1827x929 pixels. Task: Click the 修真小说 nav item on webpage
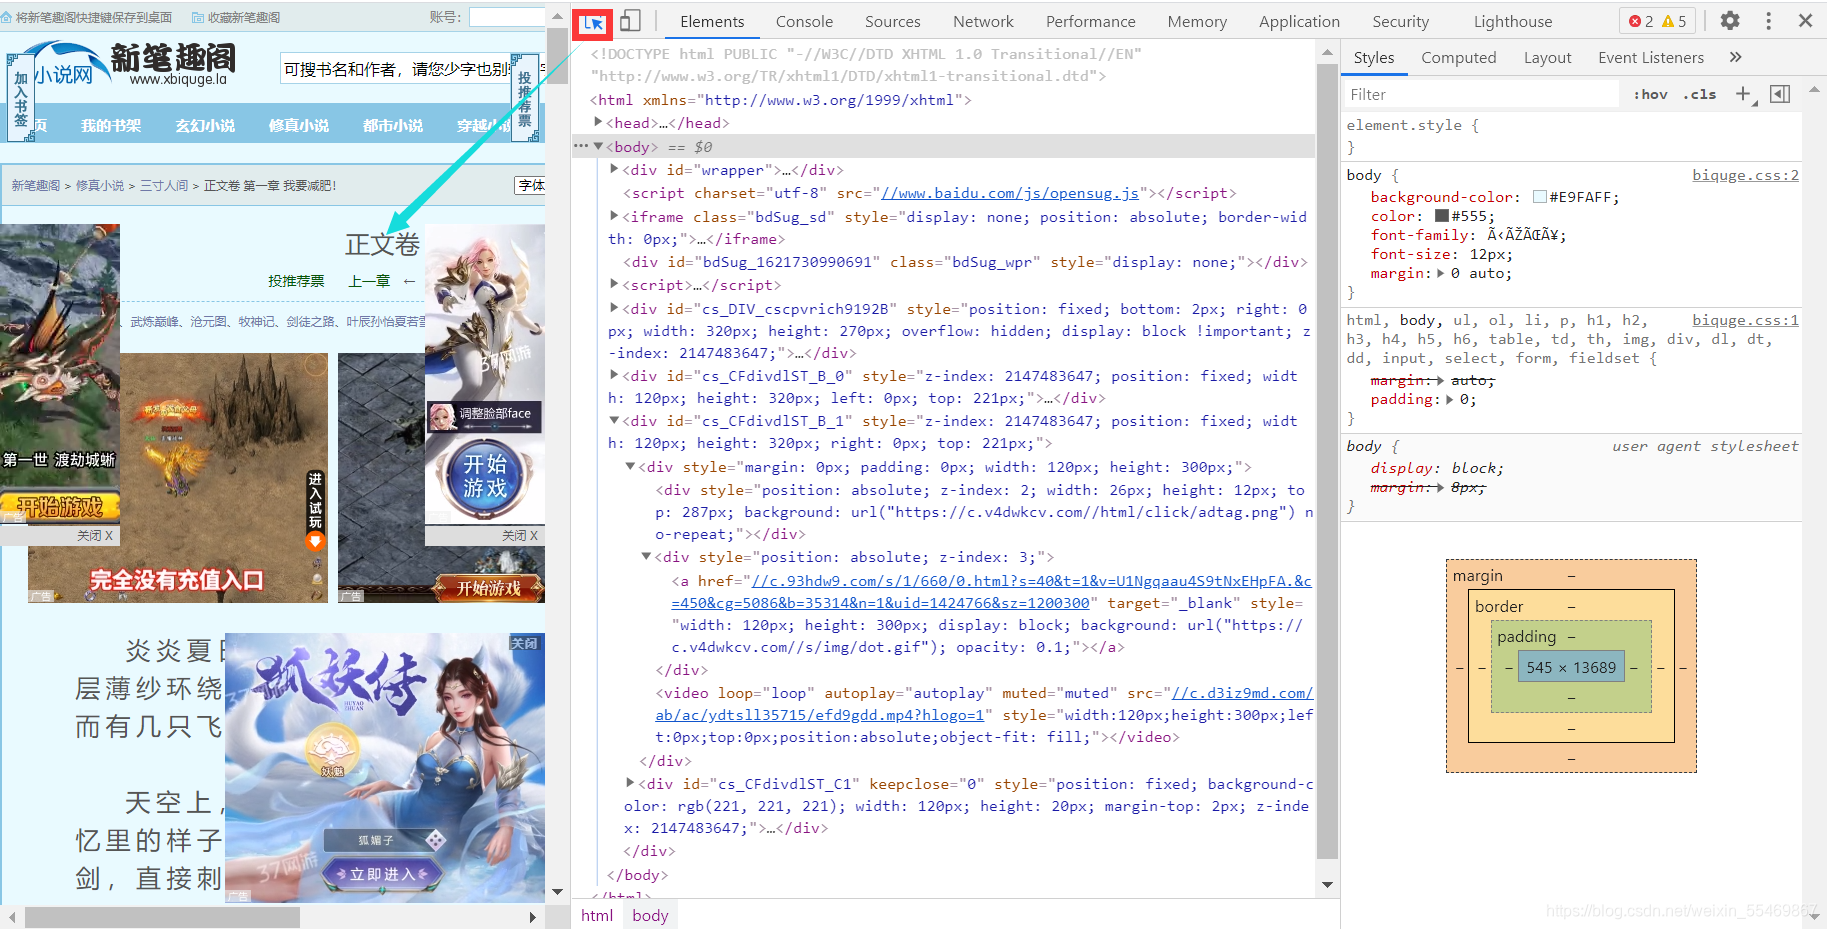[299, 126]
